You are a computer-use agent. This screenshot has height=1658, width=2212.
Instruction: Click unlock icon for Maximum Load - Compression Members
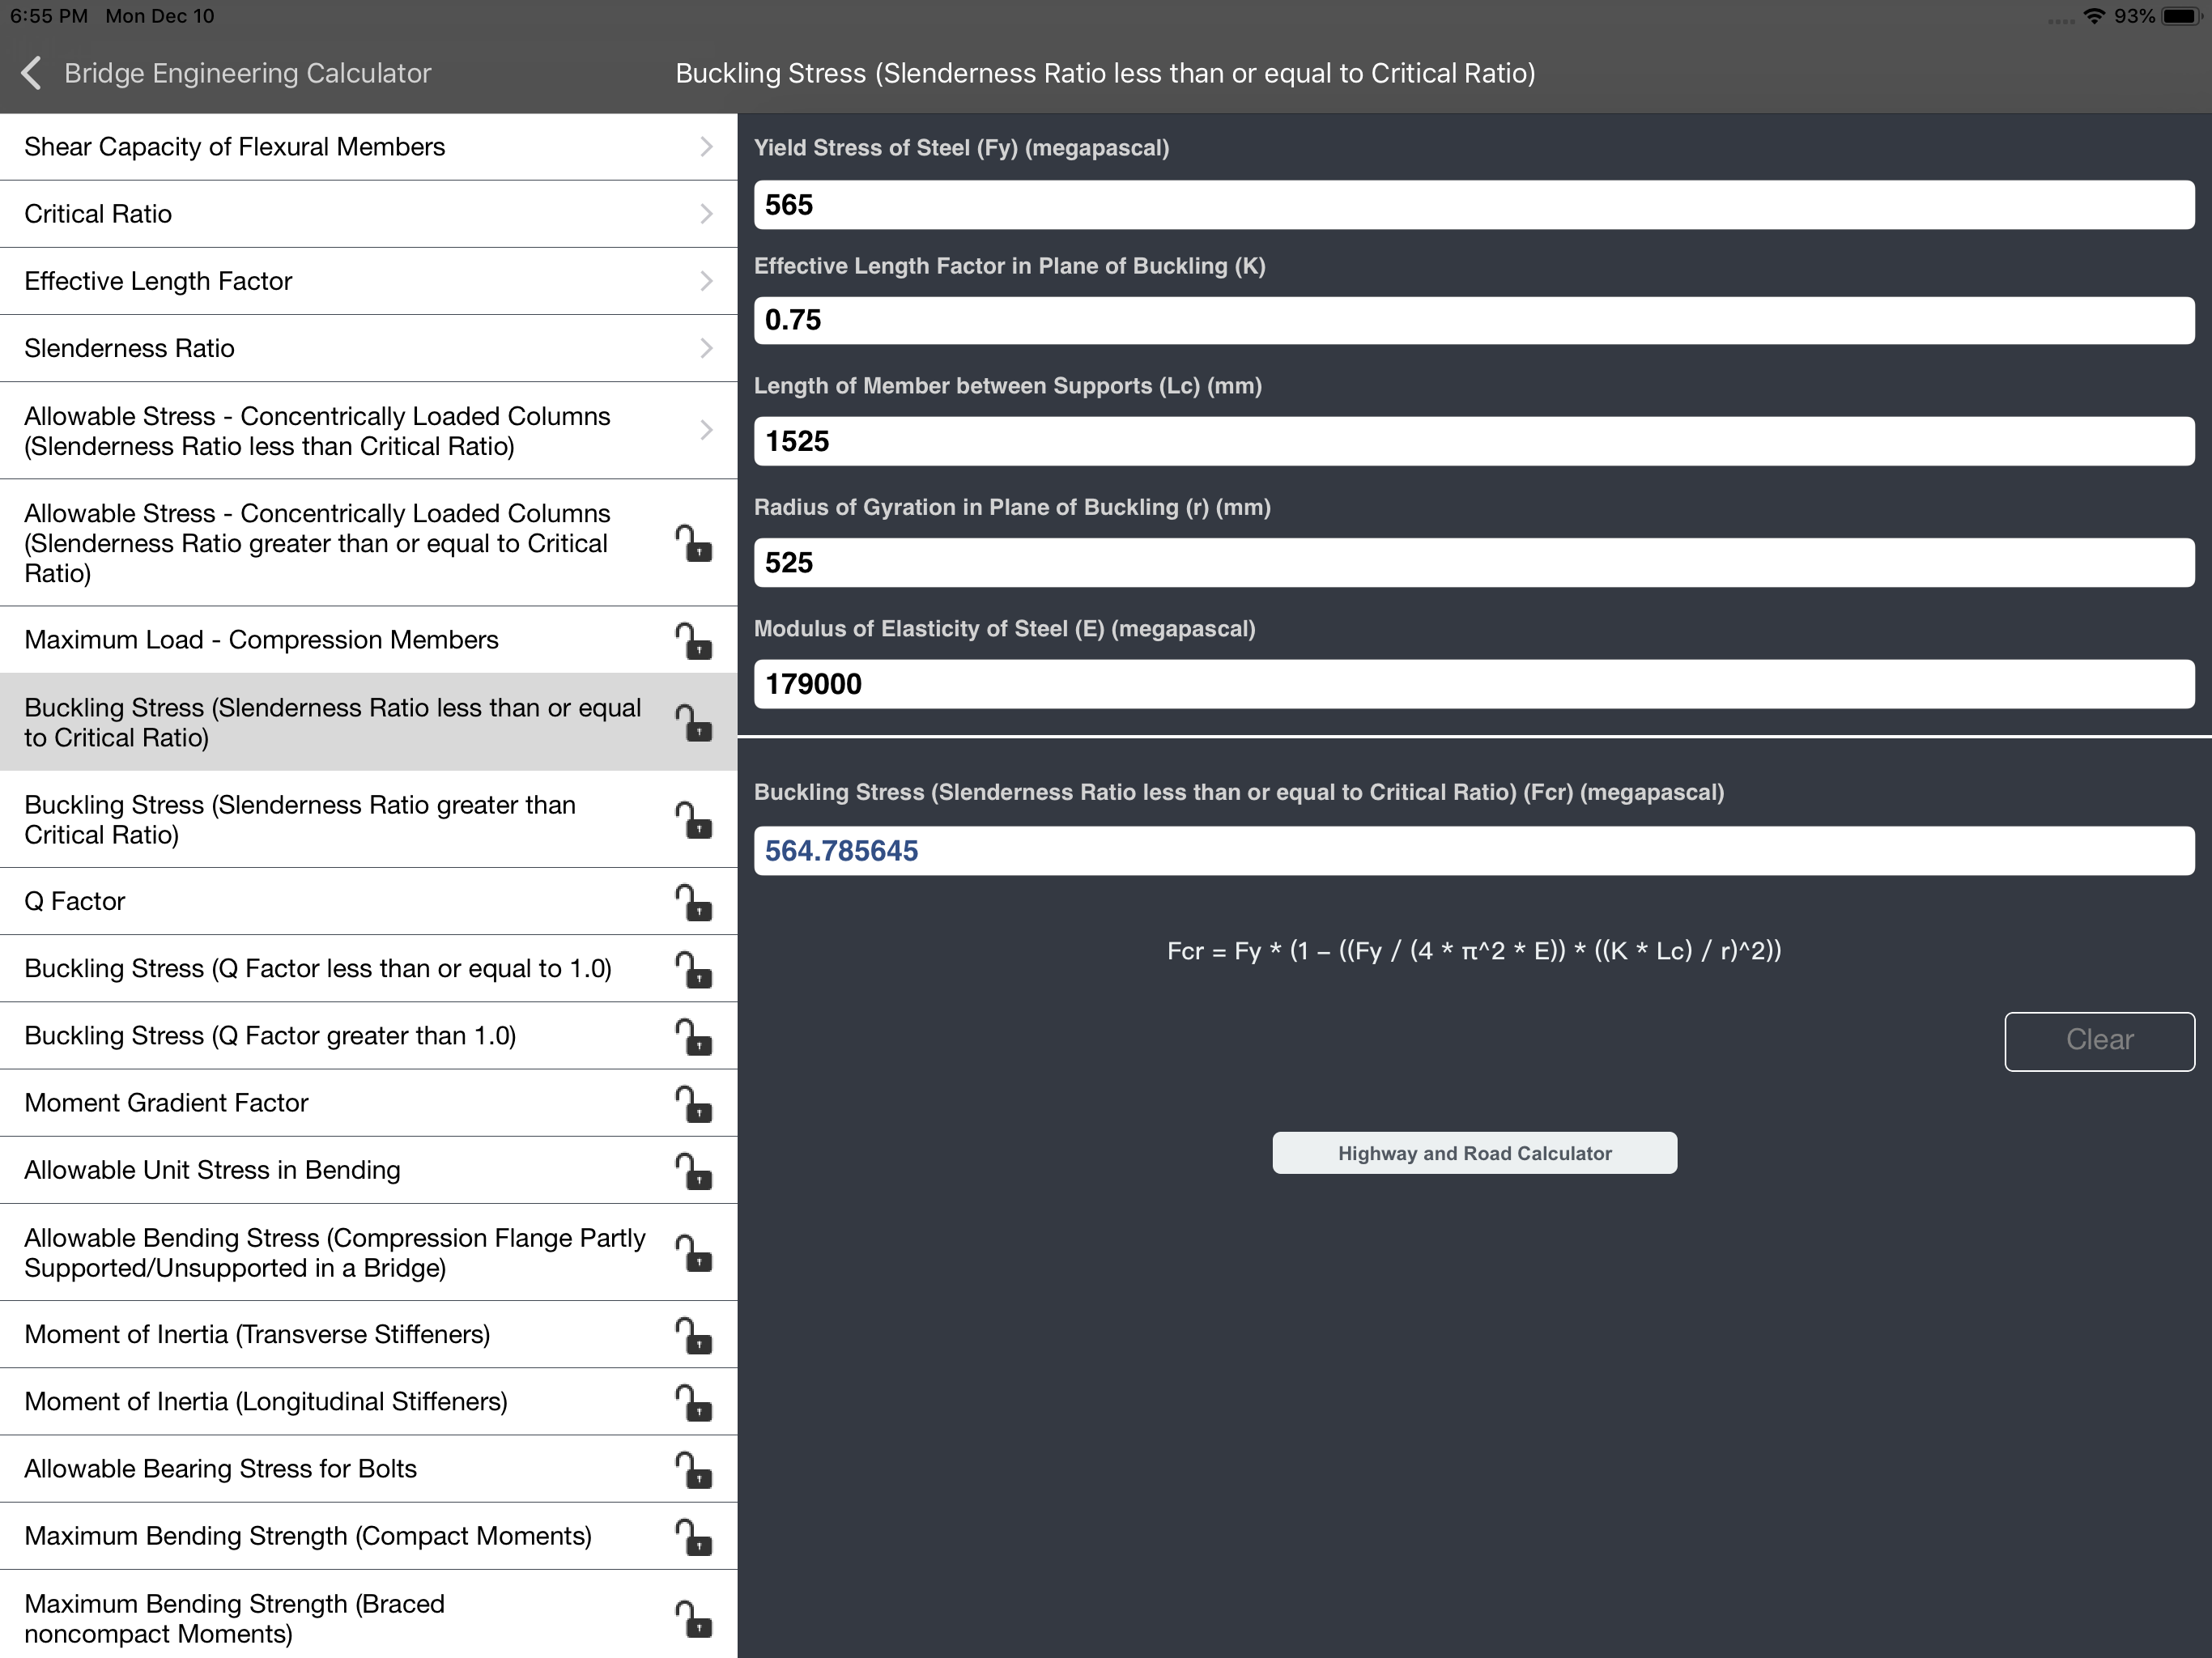point(693,640)
